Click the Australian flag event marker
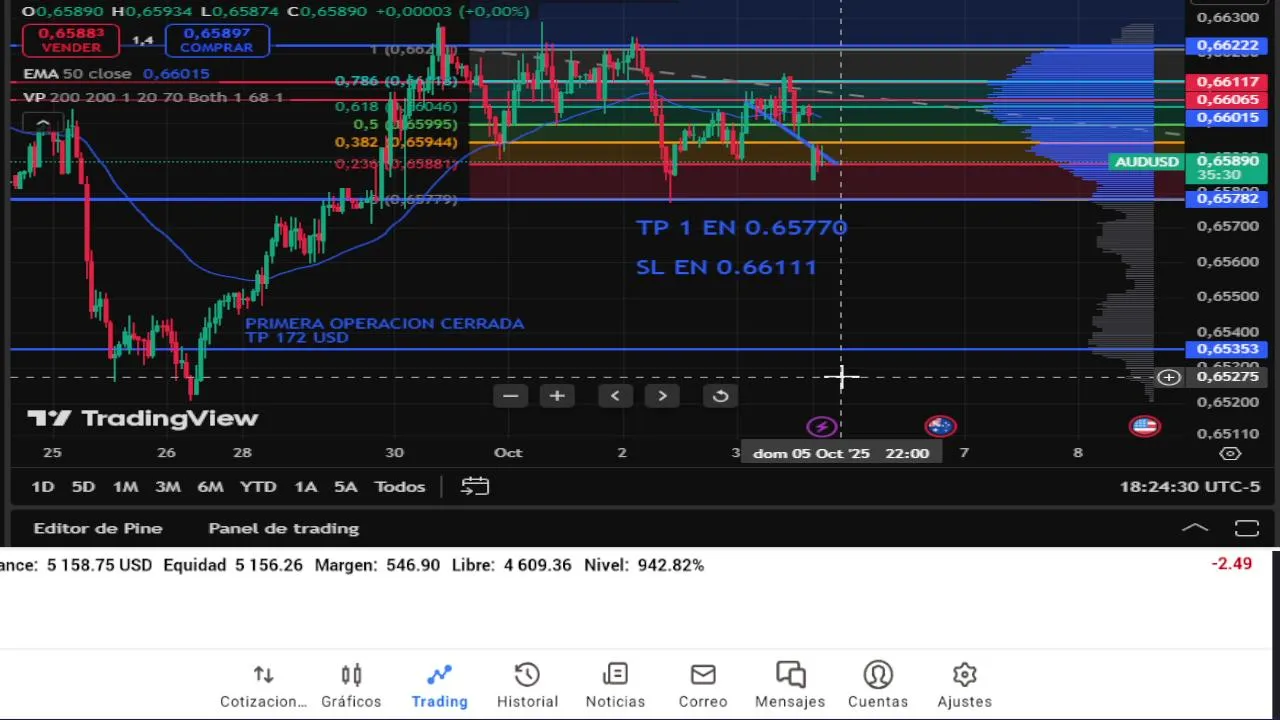This screenshot has width=1280, height=720. 940,427
